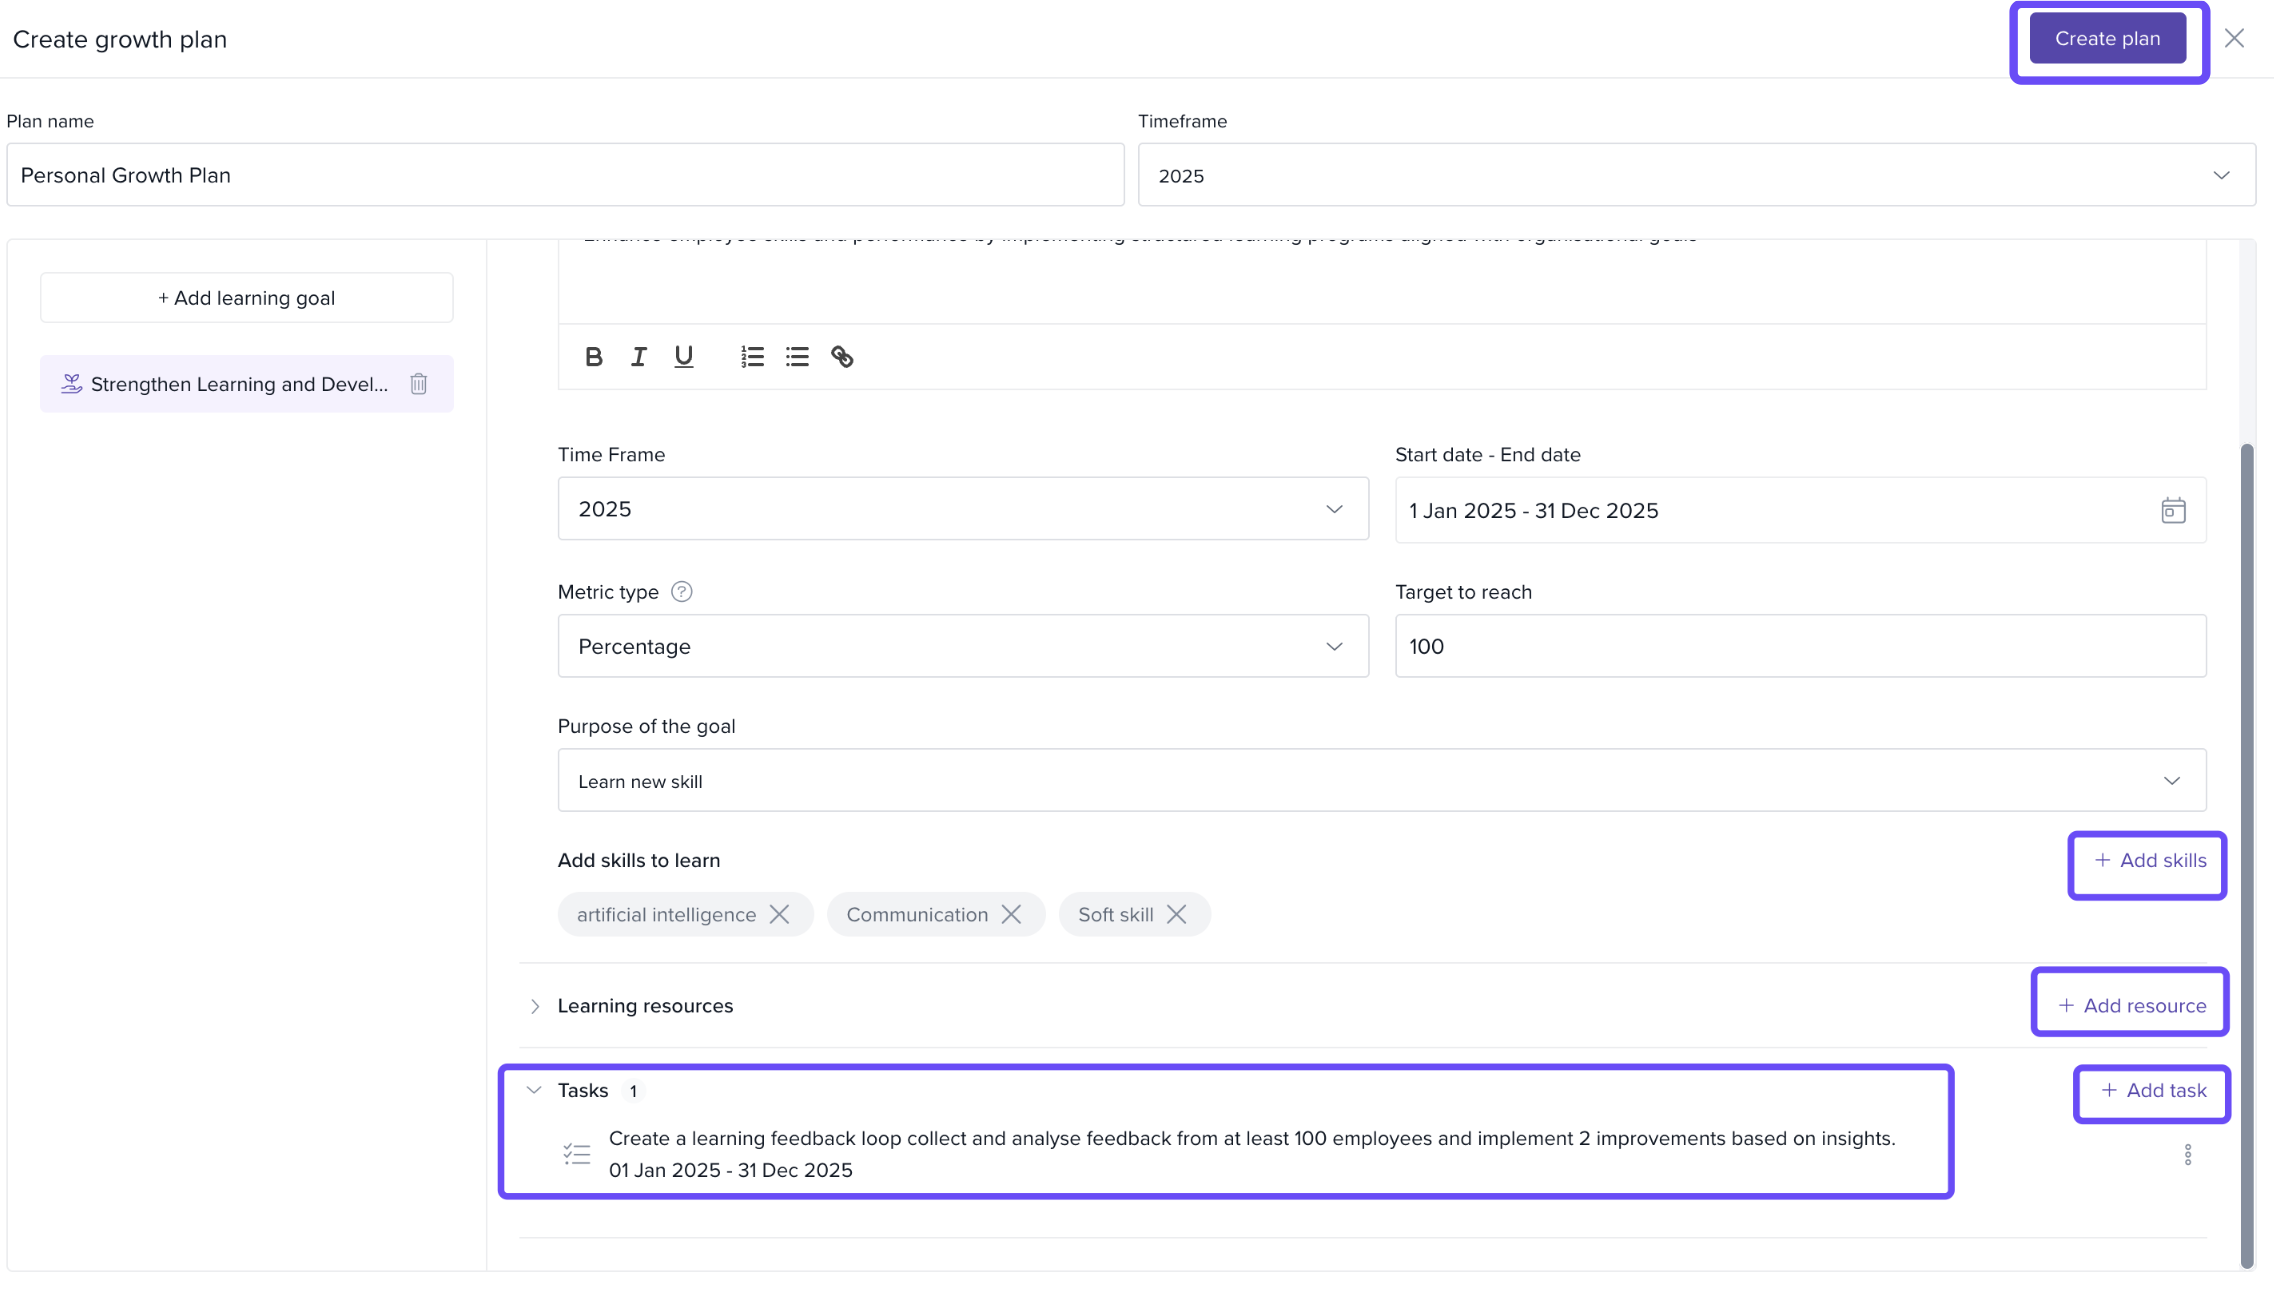Open Purpose of the goal dropdown
The width and height of the screenshot is (2274, 1316).
point(1381,781)
